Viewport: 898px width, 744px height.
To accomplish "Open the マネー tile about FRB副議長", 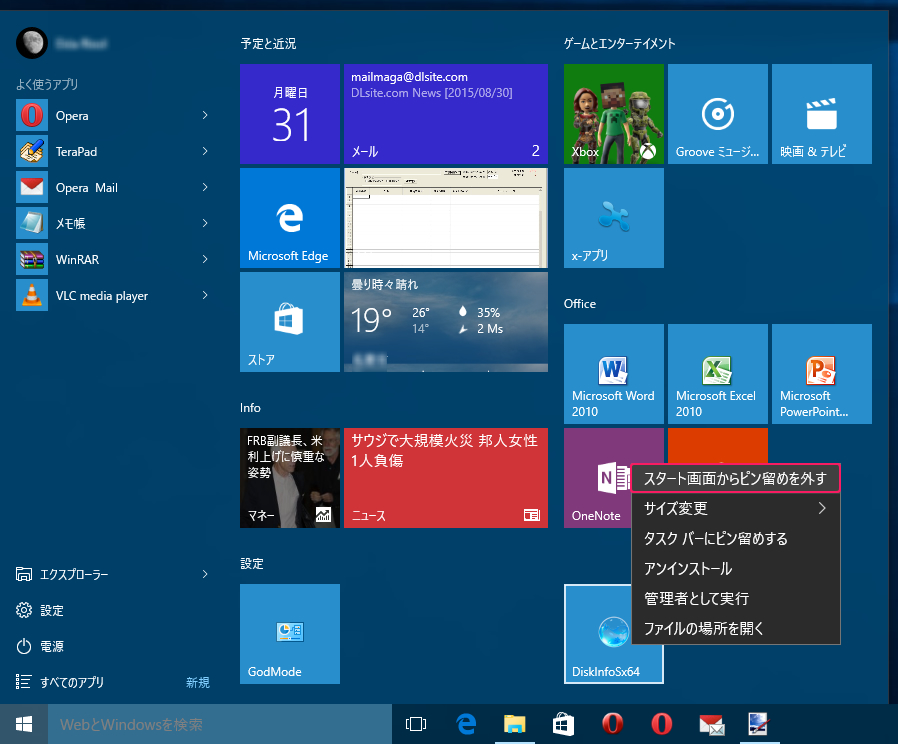I will (x=290, y=478).
